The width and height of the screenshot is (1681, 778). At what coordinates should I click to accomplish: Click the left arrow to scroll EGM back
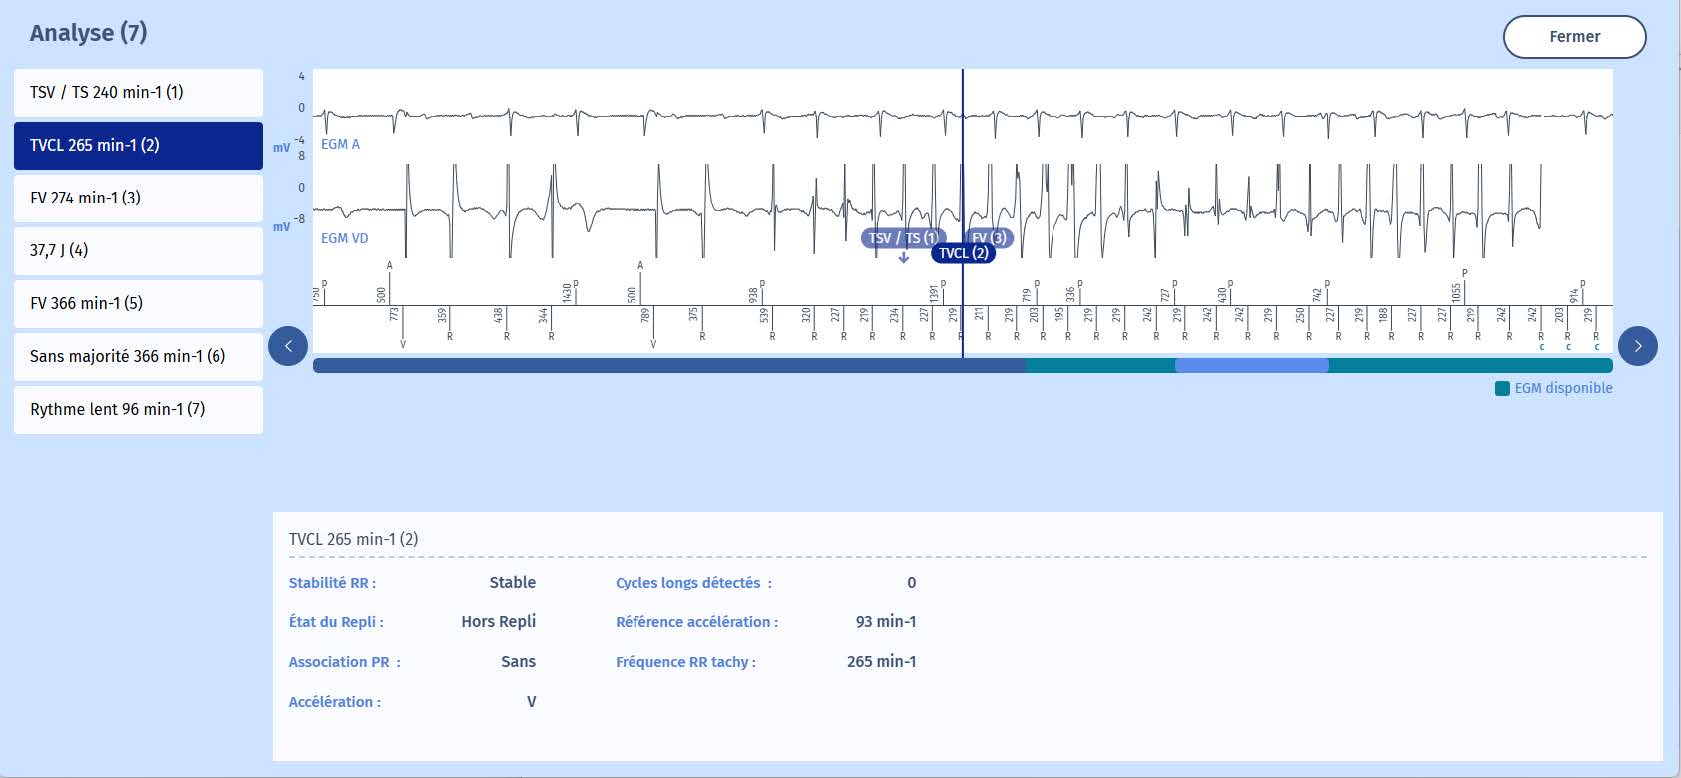(288, 346)
